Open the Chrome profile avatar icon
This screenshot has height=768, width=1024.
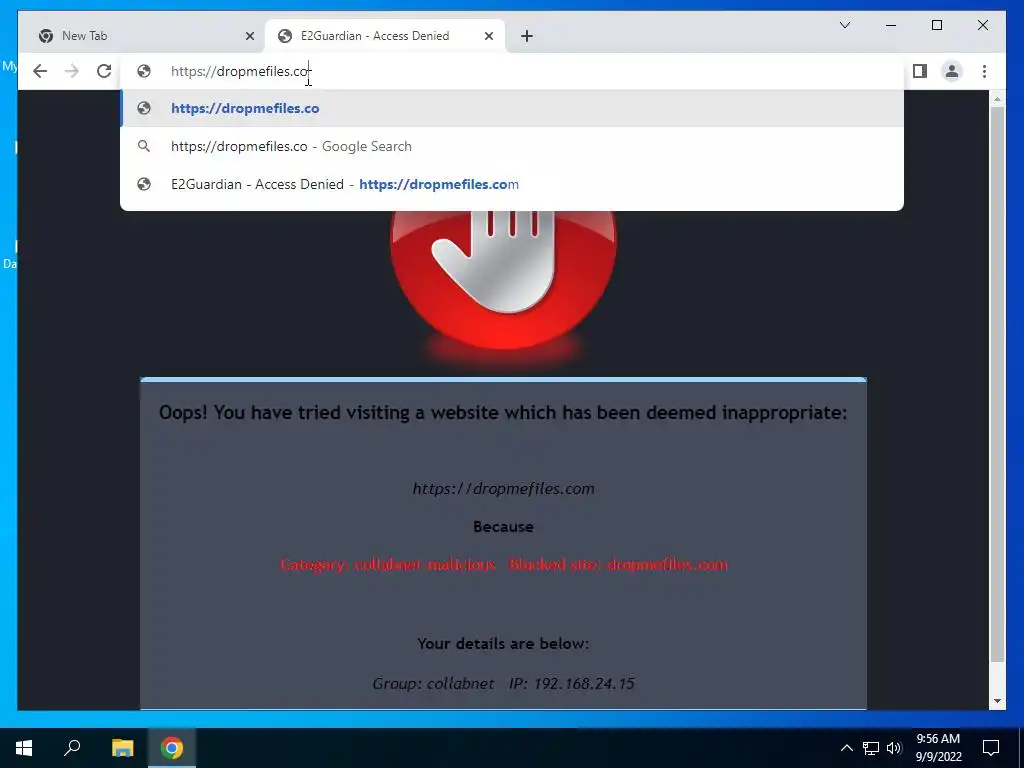[x=952, y=71]
